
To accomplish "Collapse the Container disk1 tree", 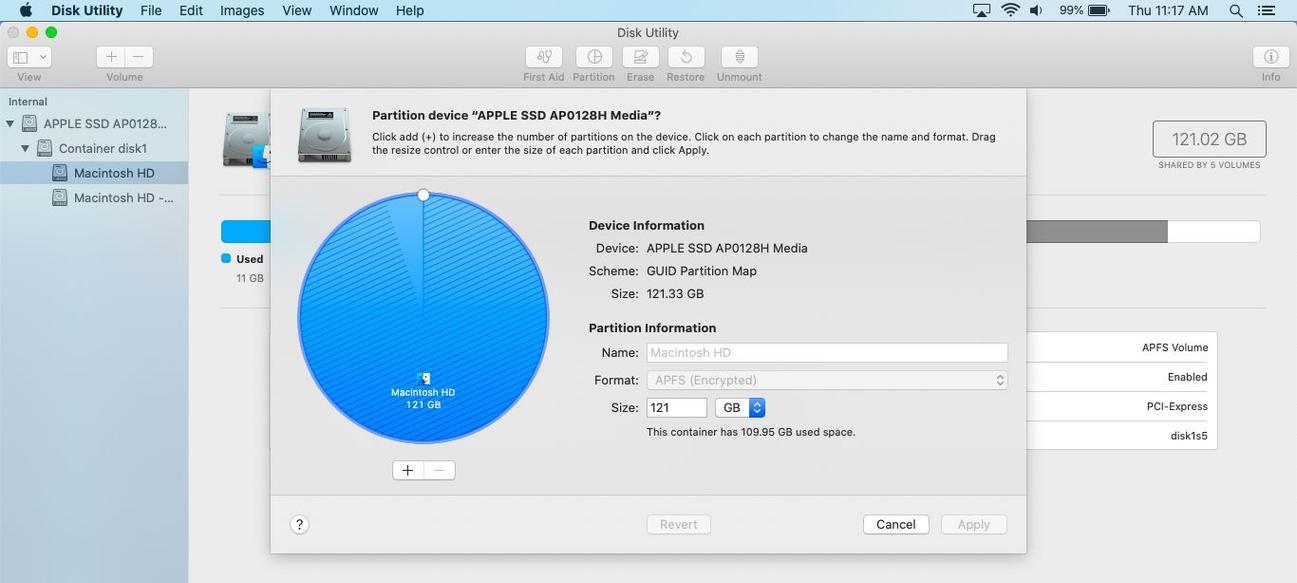I will tap(25, 148).
